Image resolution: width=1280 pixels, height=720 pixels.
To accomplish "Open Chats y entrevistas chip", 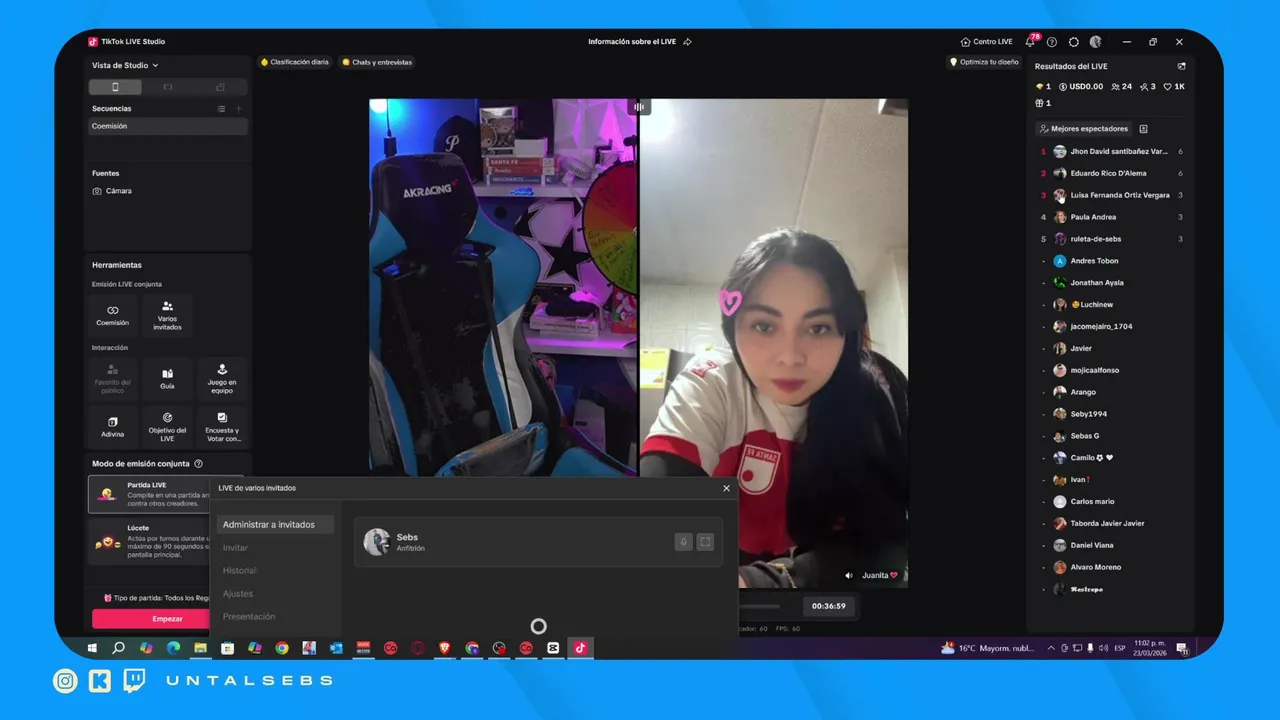I will click(x=377, y=62).
